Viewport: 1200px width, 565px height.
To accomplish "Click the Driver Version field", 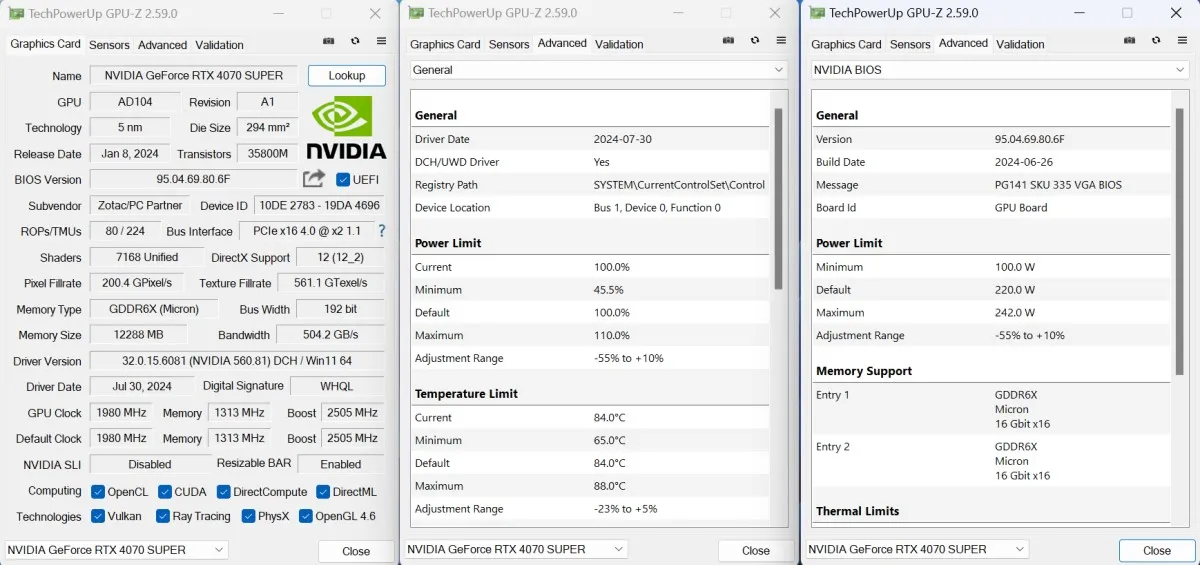I will coord(237,361).
